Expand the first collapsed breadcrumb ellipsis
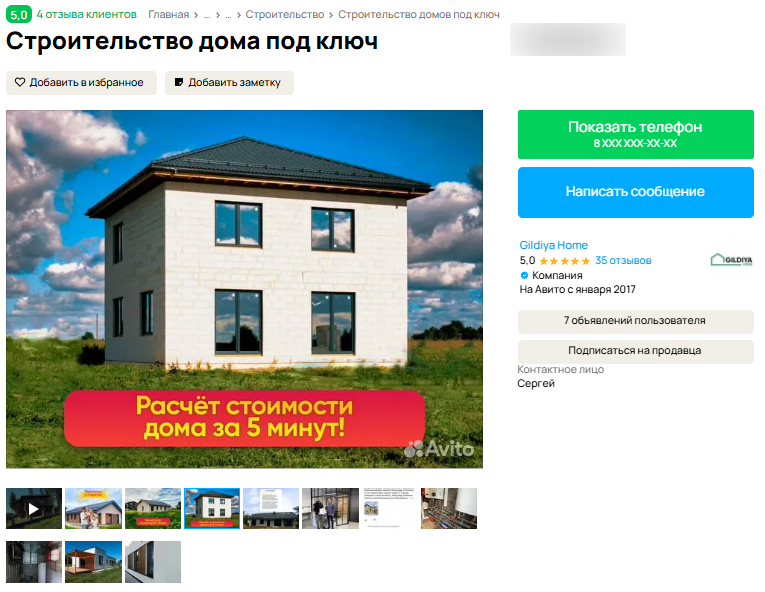 [206, 15]
